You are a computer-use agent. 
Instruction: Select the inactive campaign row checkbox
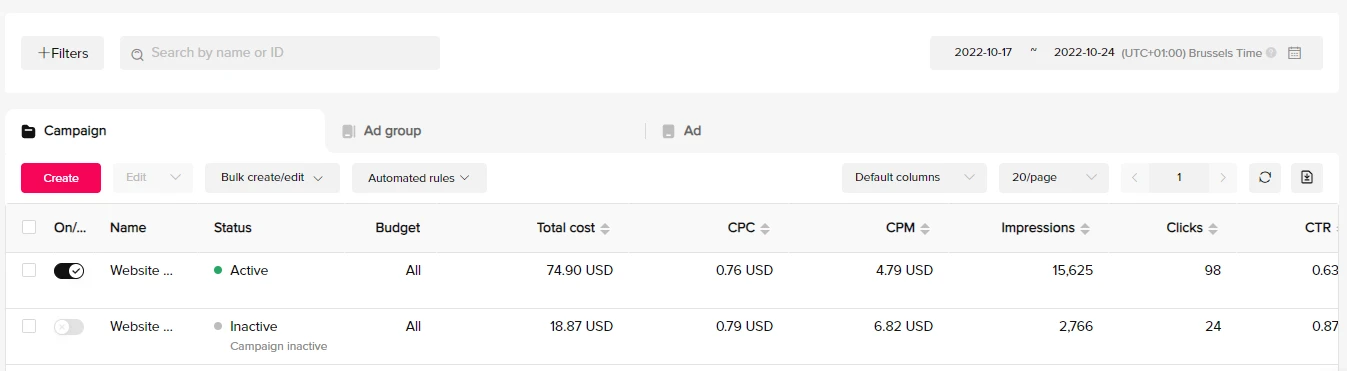click(x=29, y=326)
